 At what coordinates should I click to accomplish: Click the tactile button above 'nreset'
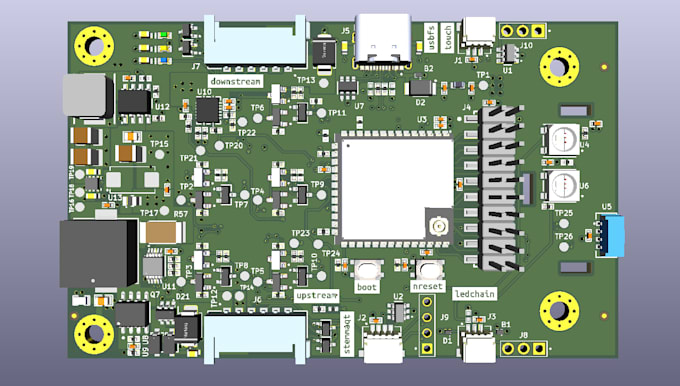(429, 270)
